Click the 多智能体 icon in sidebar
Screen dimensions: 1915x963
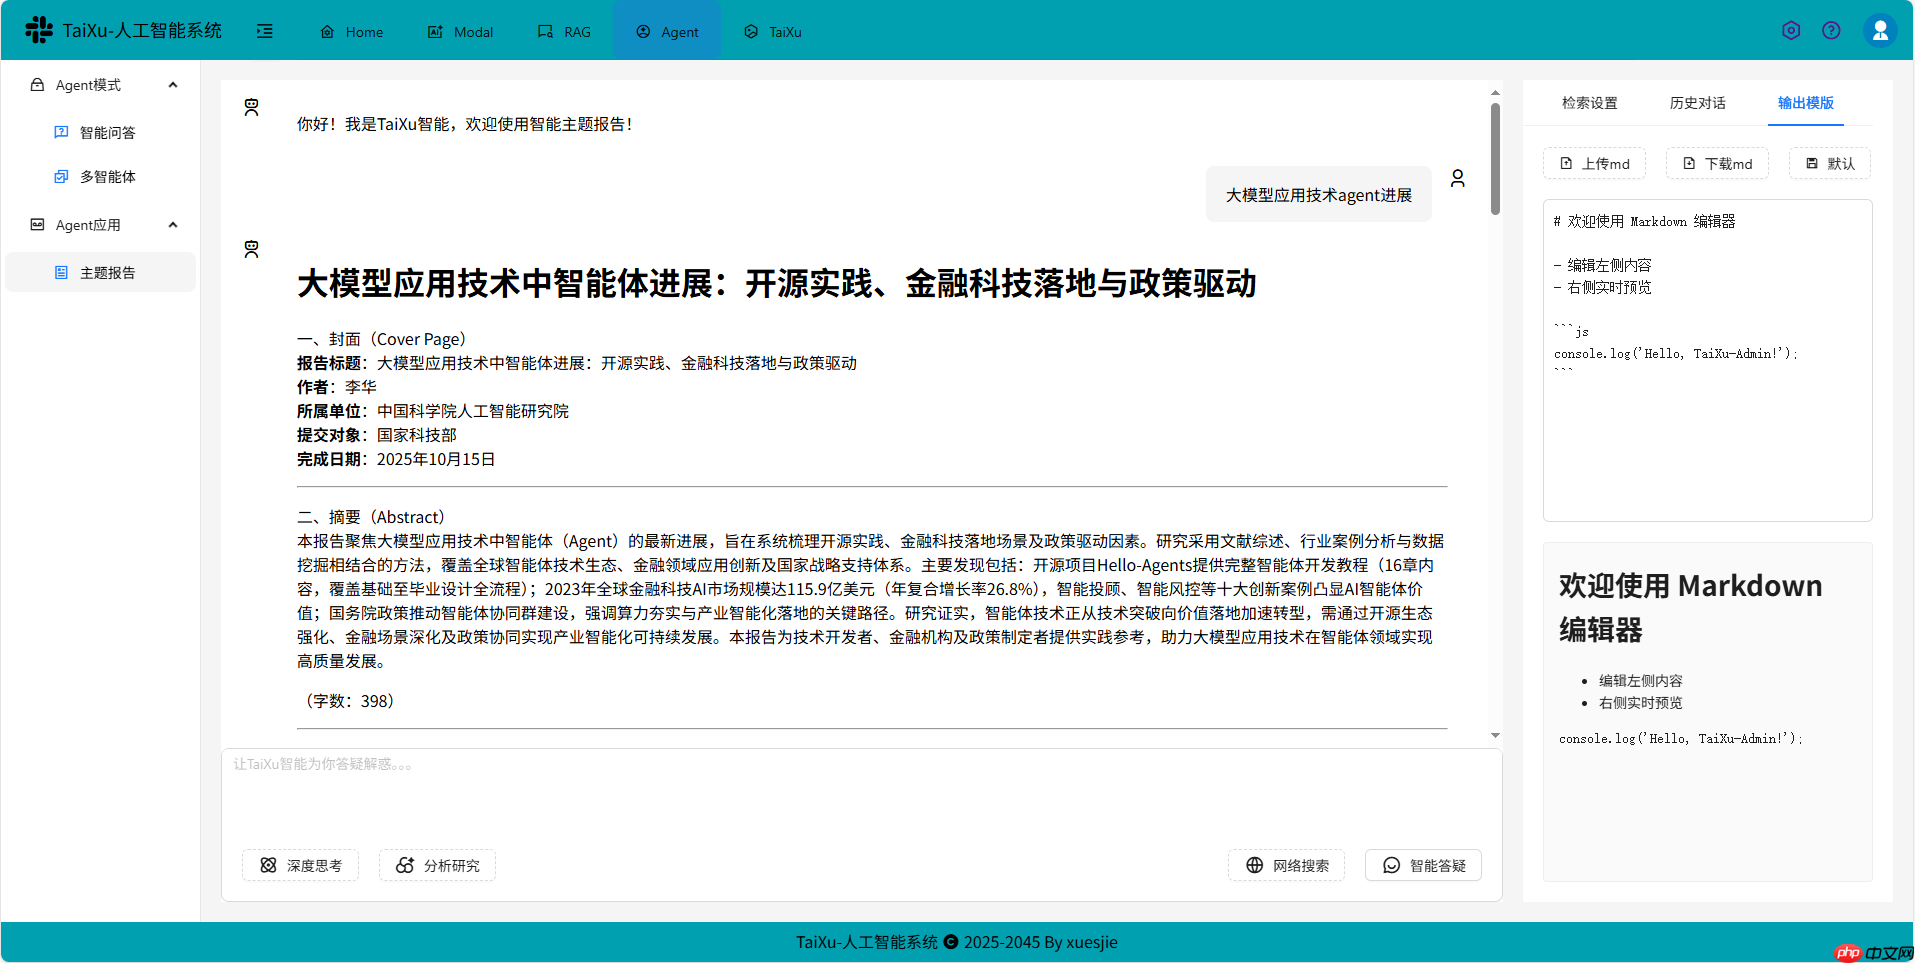coord(60,176)
